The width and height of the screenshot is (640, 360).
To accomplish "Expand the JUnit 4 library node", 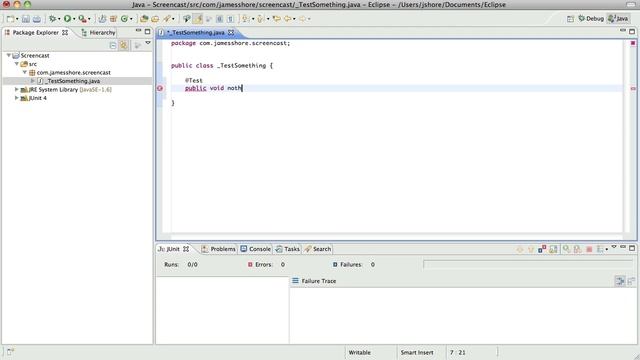I will click(16, 98).
